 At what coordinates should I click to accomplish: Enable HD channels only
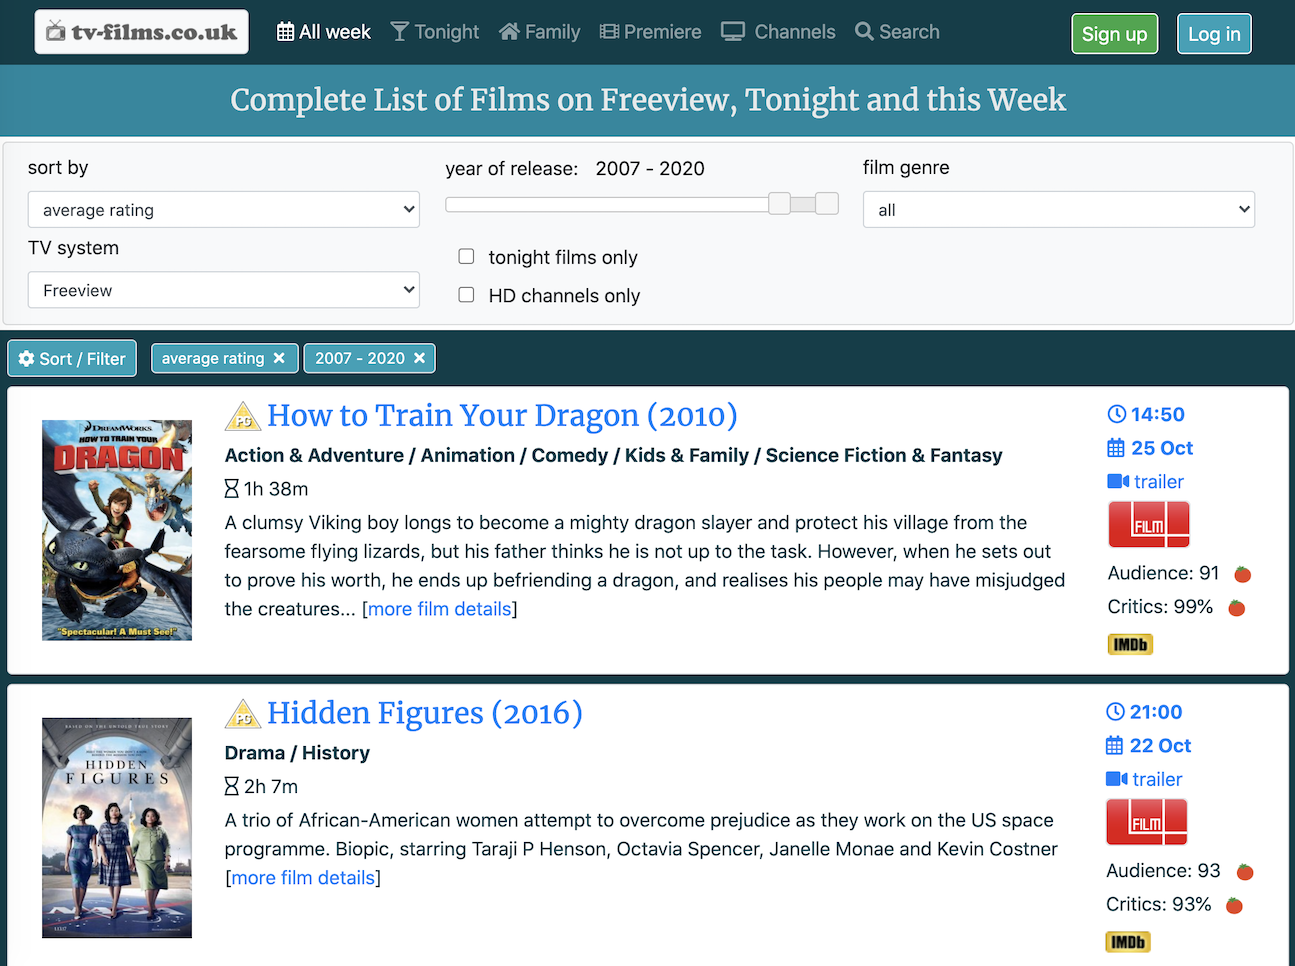click(x=466, y=294)
